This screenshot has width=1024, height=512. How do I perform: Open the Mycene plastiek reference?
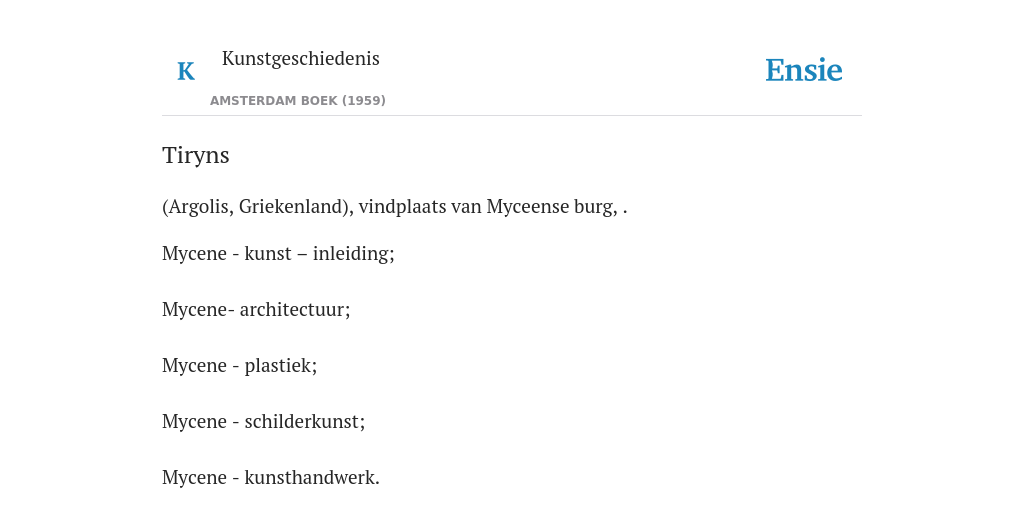(x=240, y=365)
